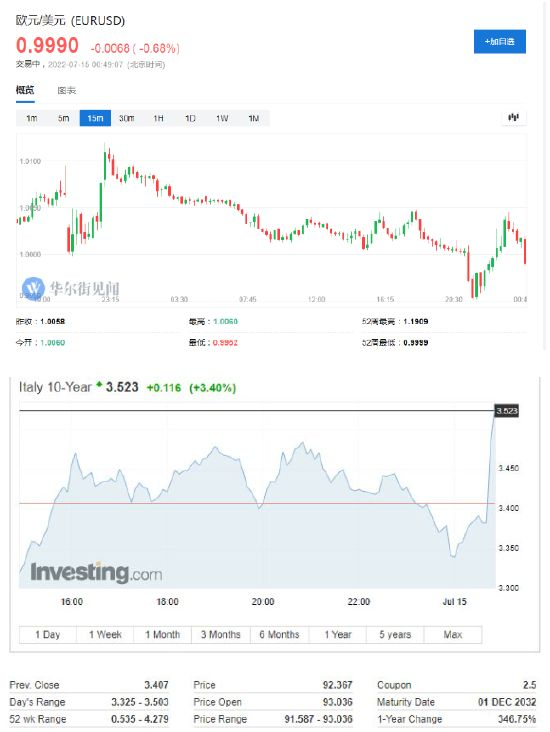Select the 15m timeframe button
Image resolution: width=550 pixels, height=732 pixels.
95,118
